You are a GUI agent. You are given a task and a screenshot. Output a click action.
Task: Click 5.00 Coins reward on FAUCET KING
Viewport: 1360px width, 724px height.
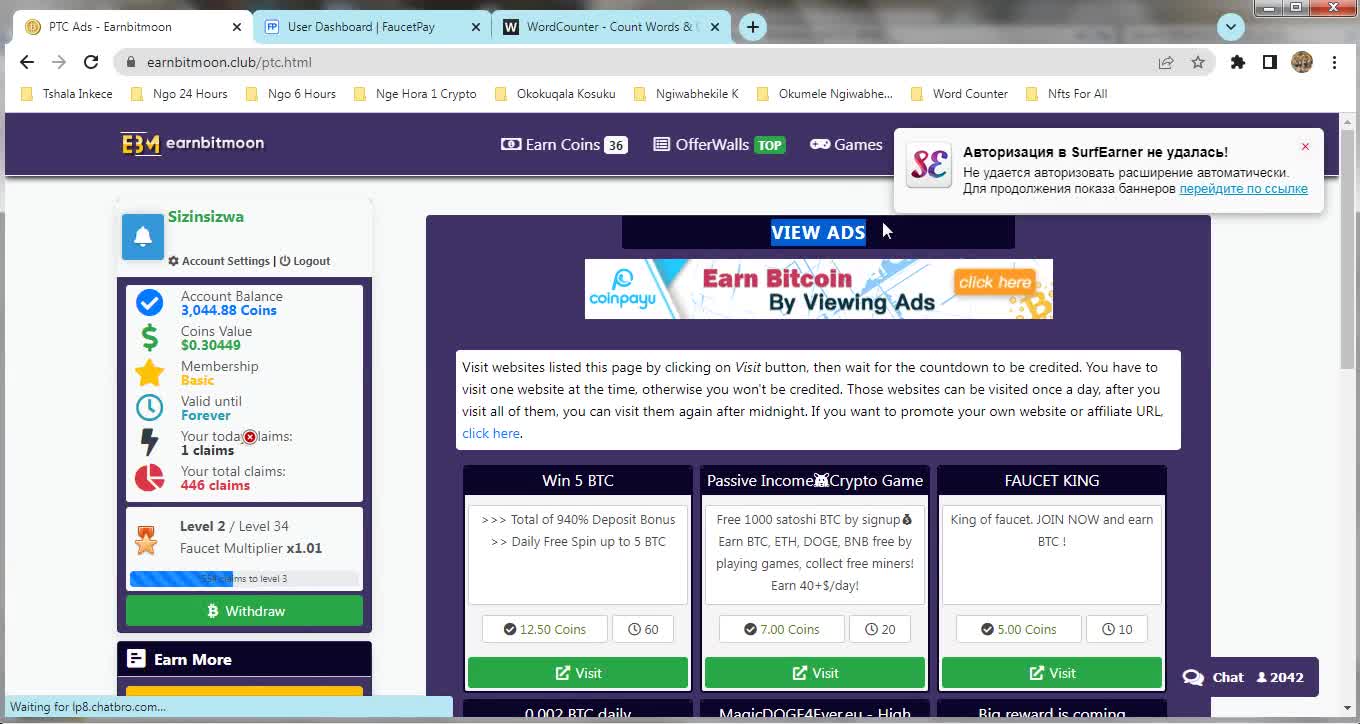[x=1019, y=629]
